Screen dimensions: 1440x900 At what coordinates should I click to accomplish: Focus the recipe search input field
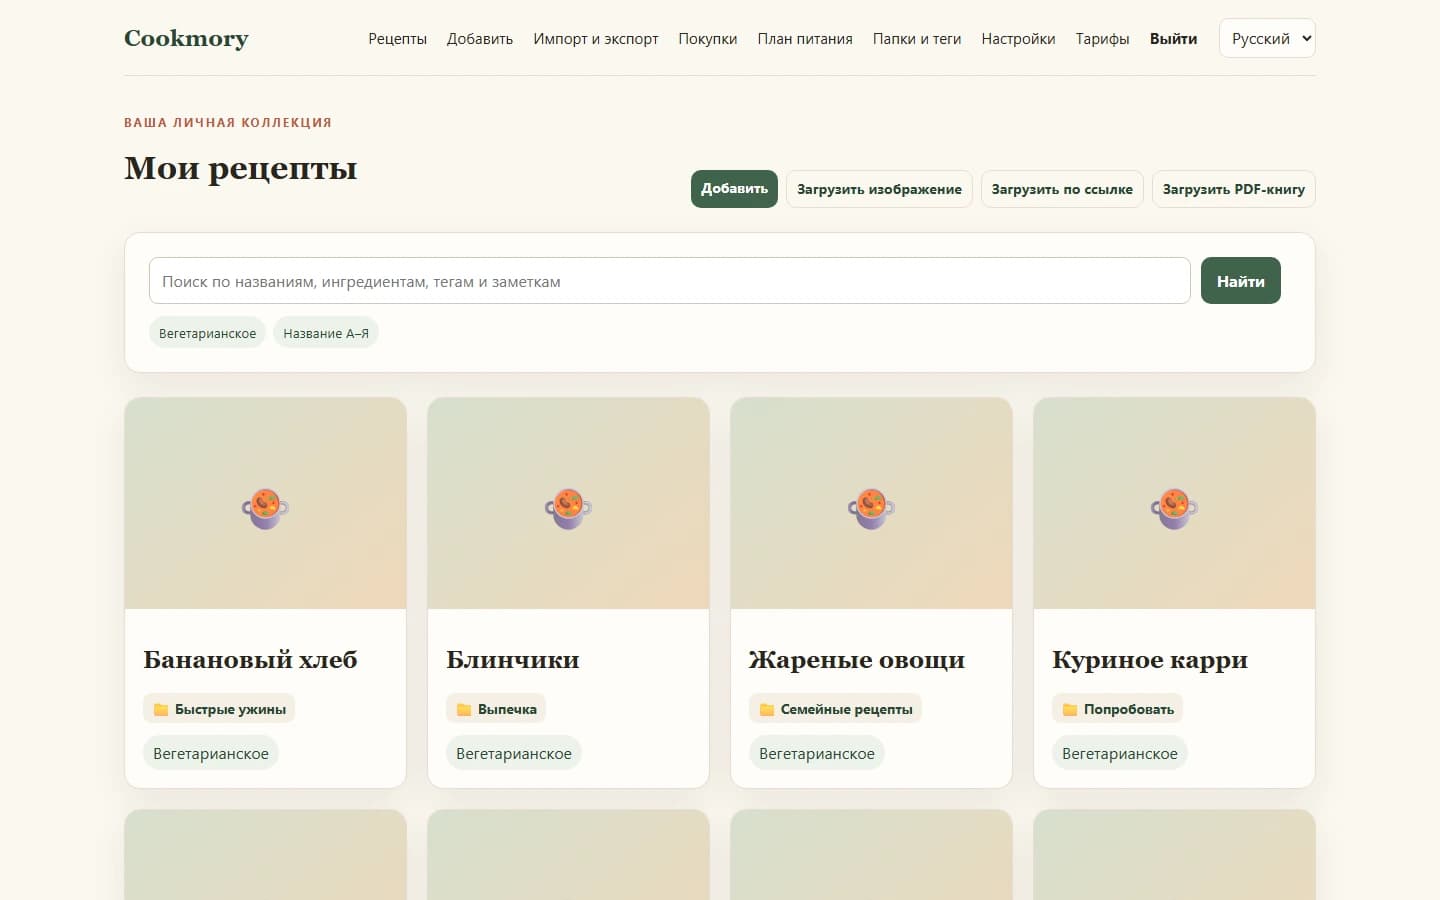[x=670, y=281]
